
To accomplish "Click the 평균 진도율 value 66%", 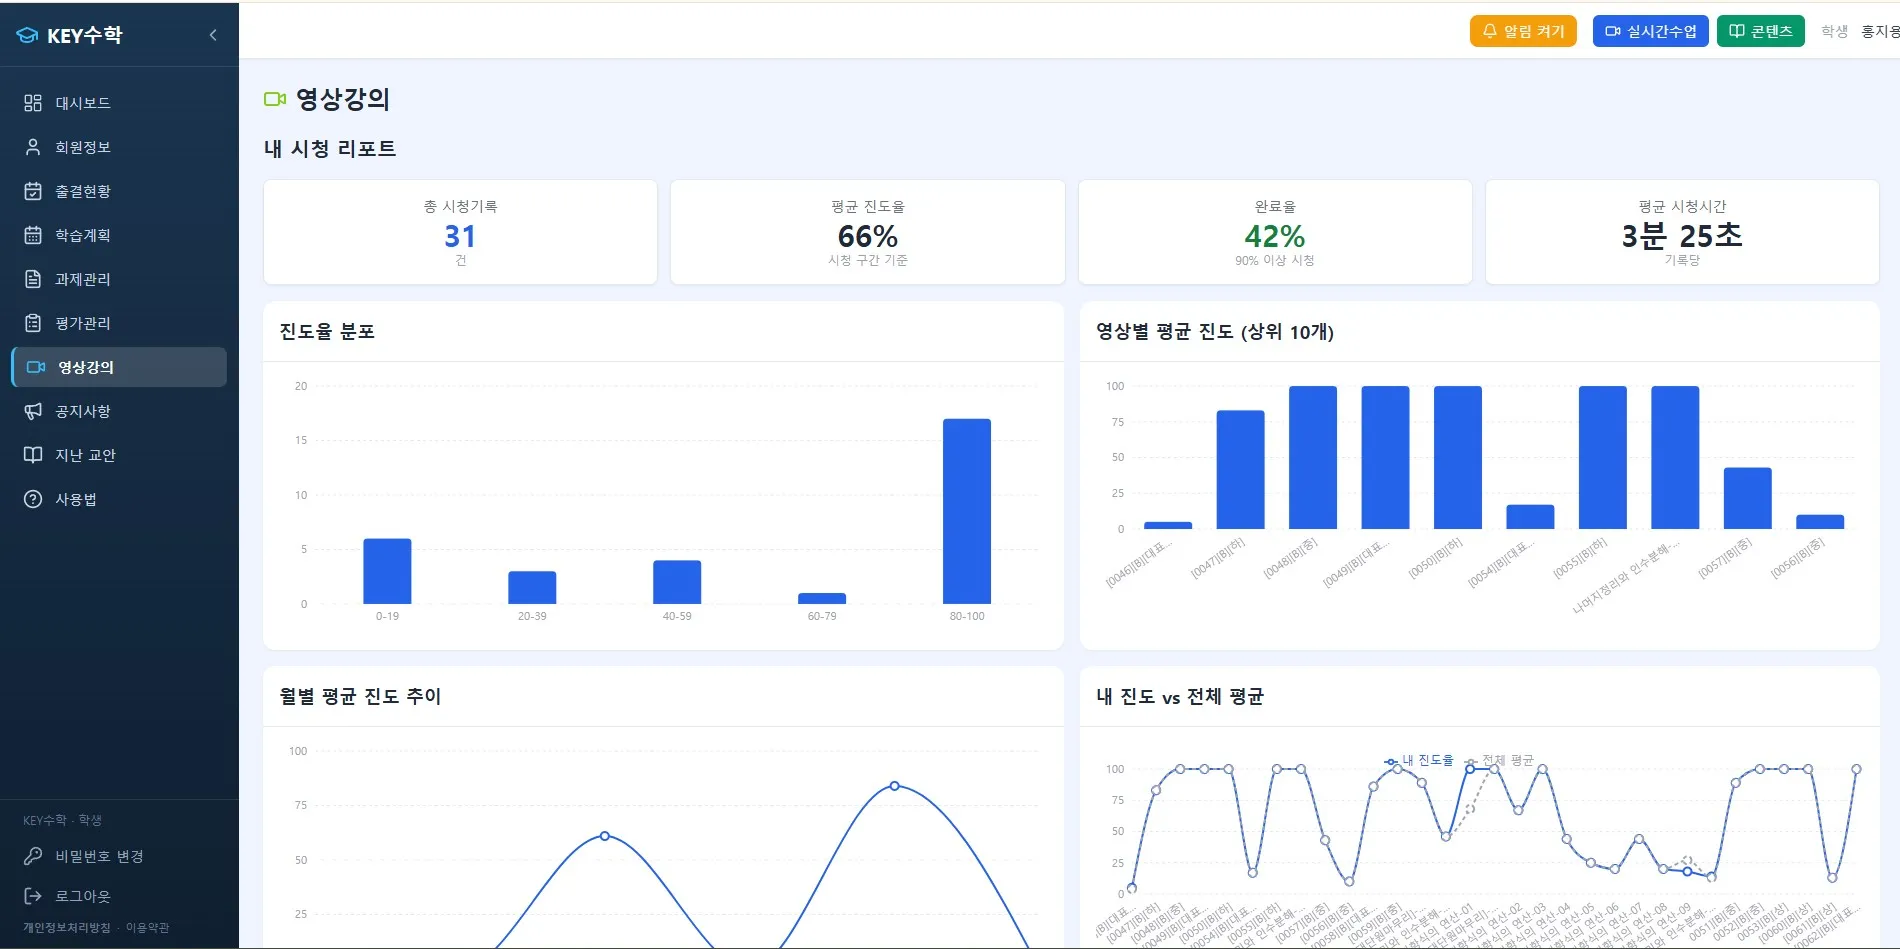I will tap(868, 237).
